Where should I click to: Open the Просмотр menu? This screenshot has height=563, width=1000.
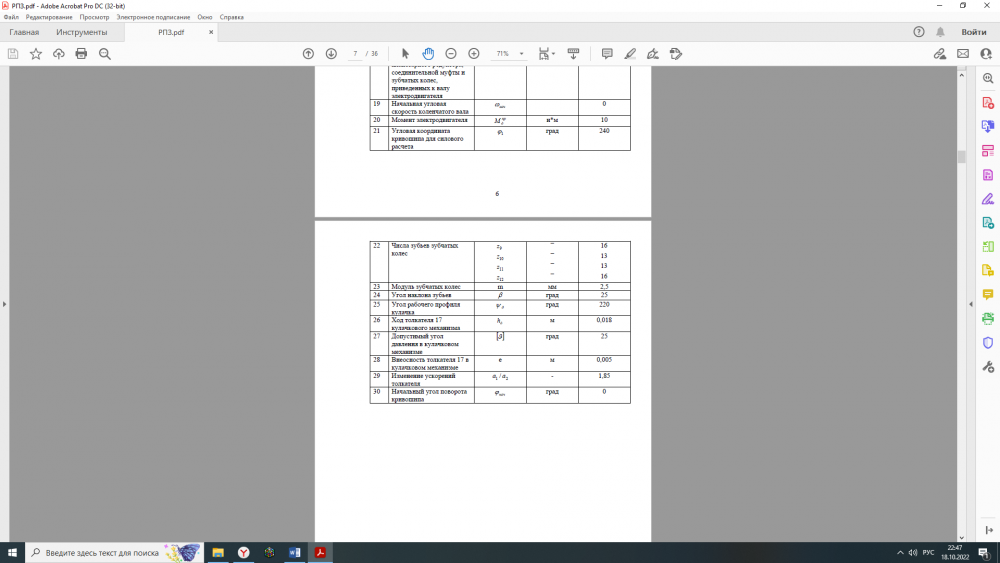94,17
